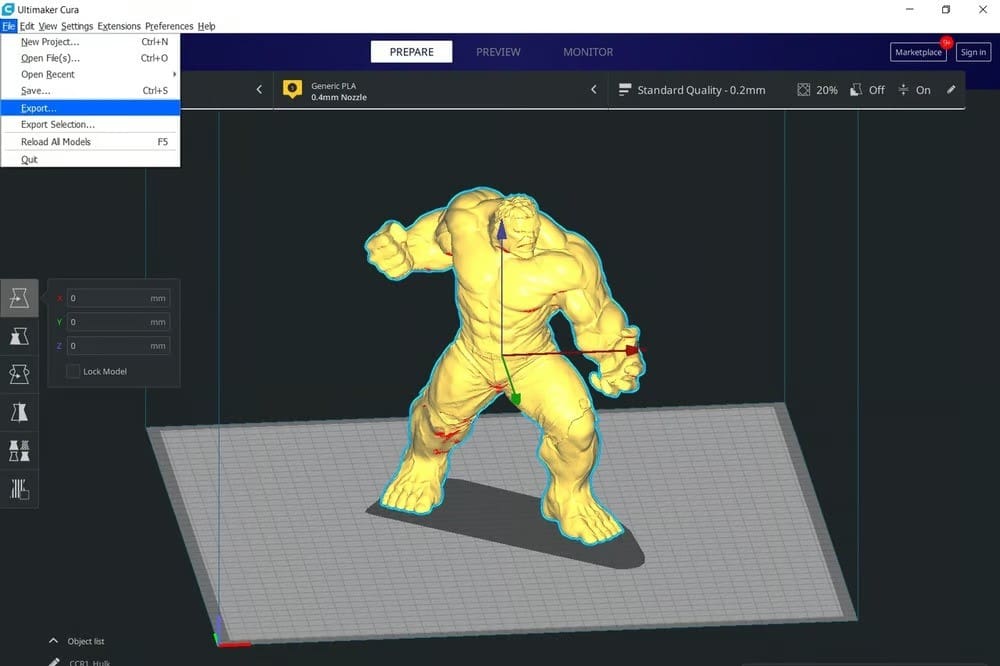Click the Y position input field

(x=118, y=322)
